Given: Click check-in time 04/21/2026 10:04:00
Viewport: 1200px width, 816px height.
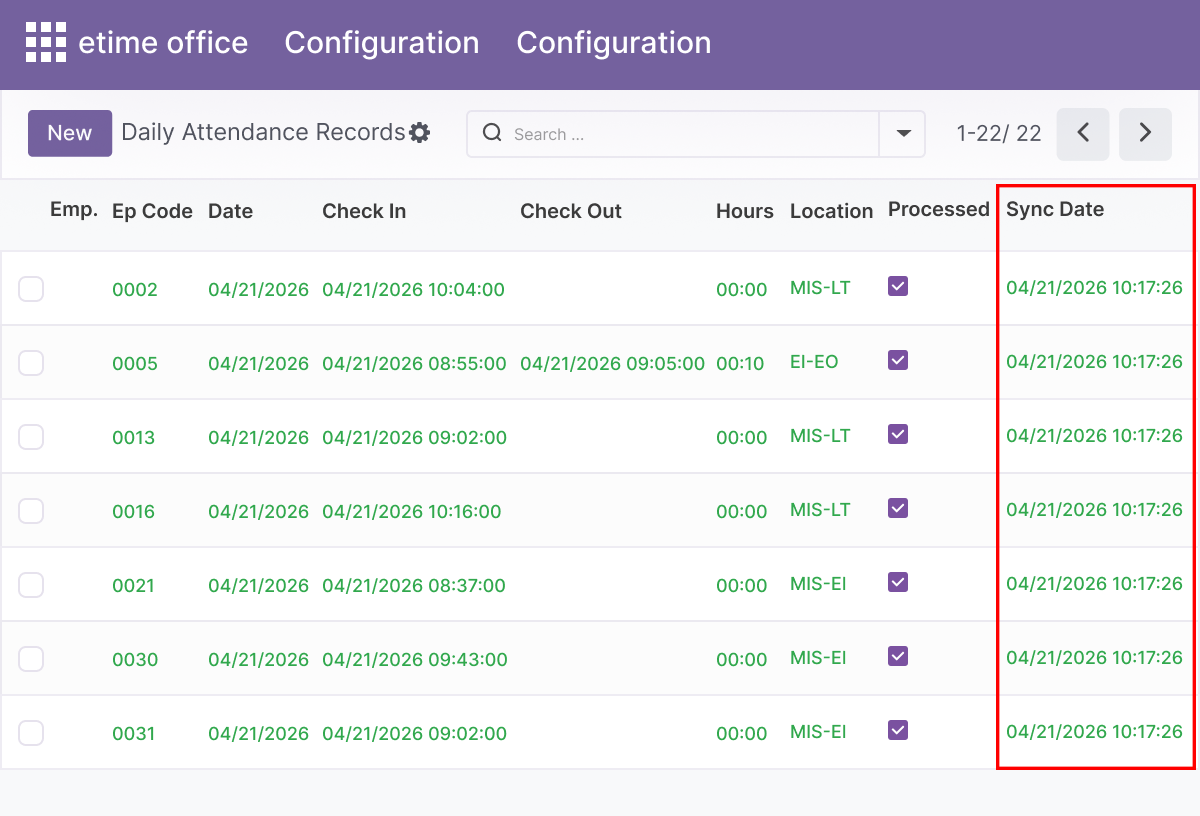Looking at the screenshot, I should (x=413, y=290).
